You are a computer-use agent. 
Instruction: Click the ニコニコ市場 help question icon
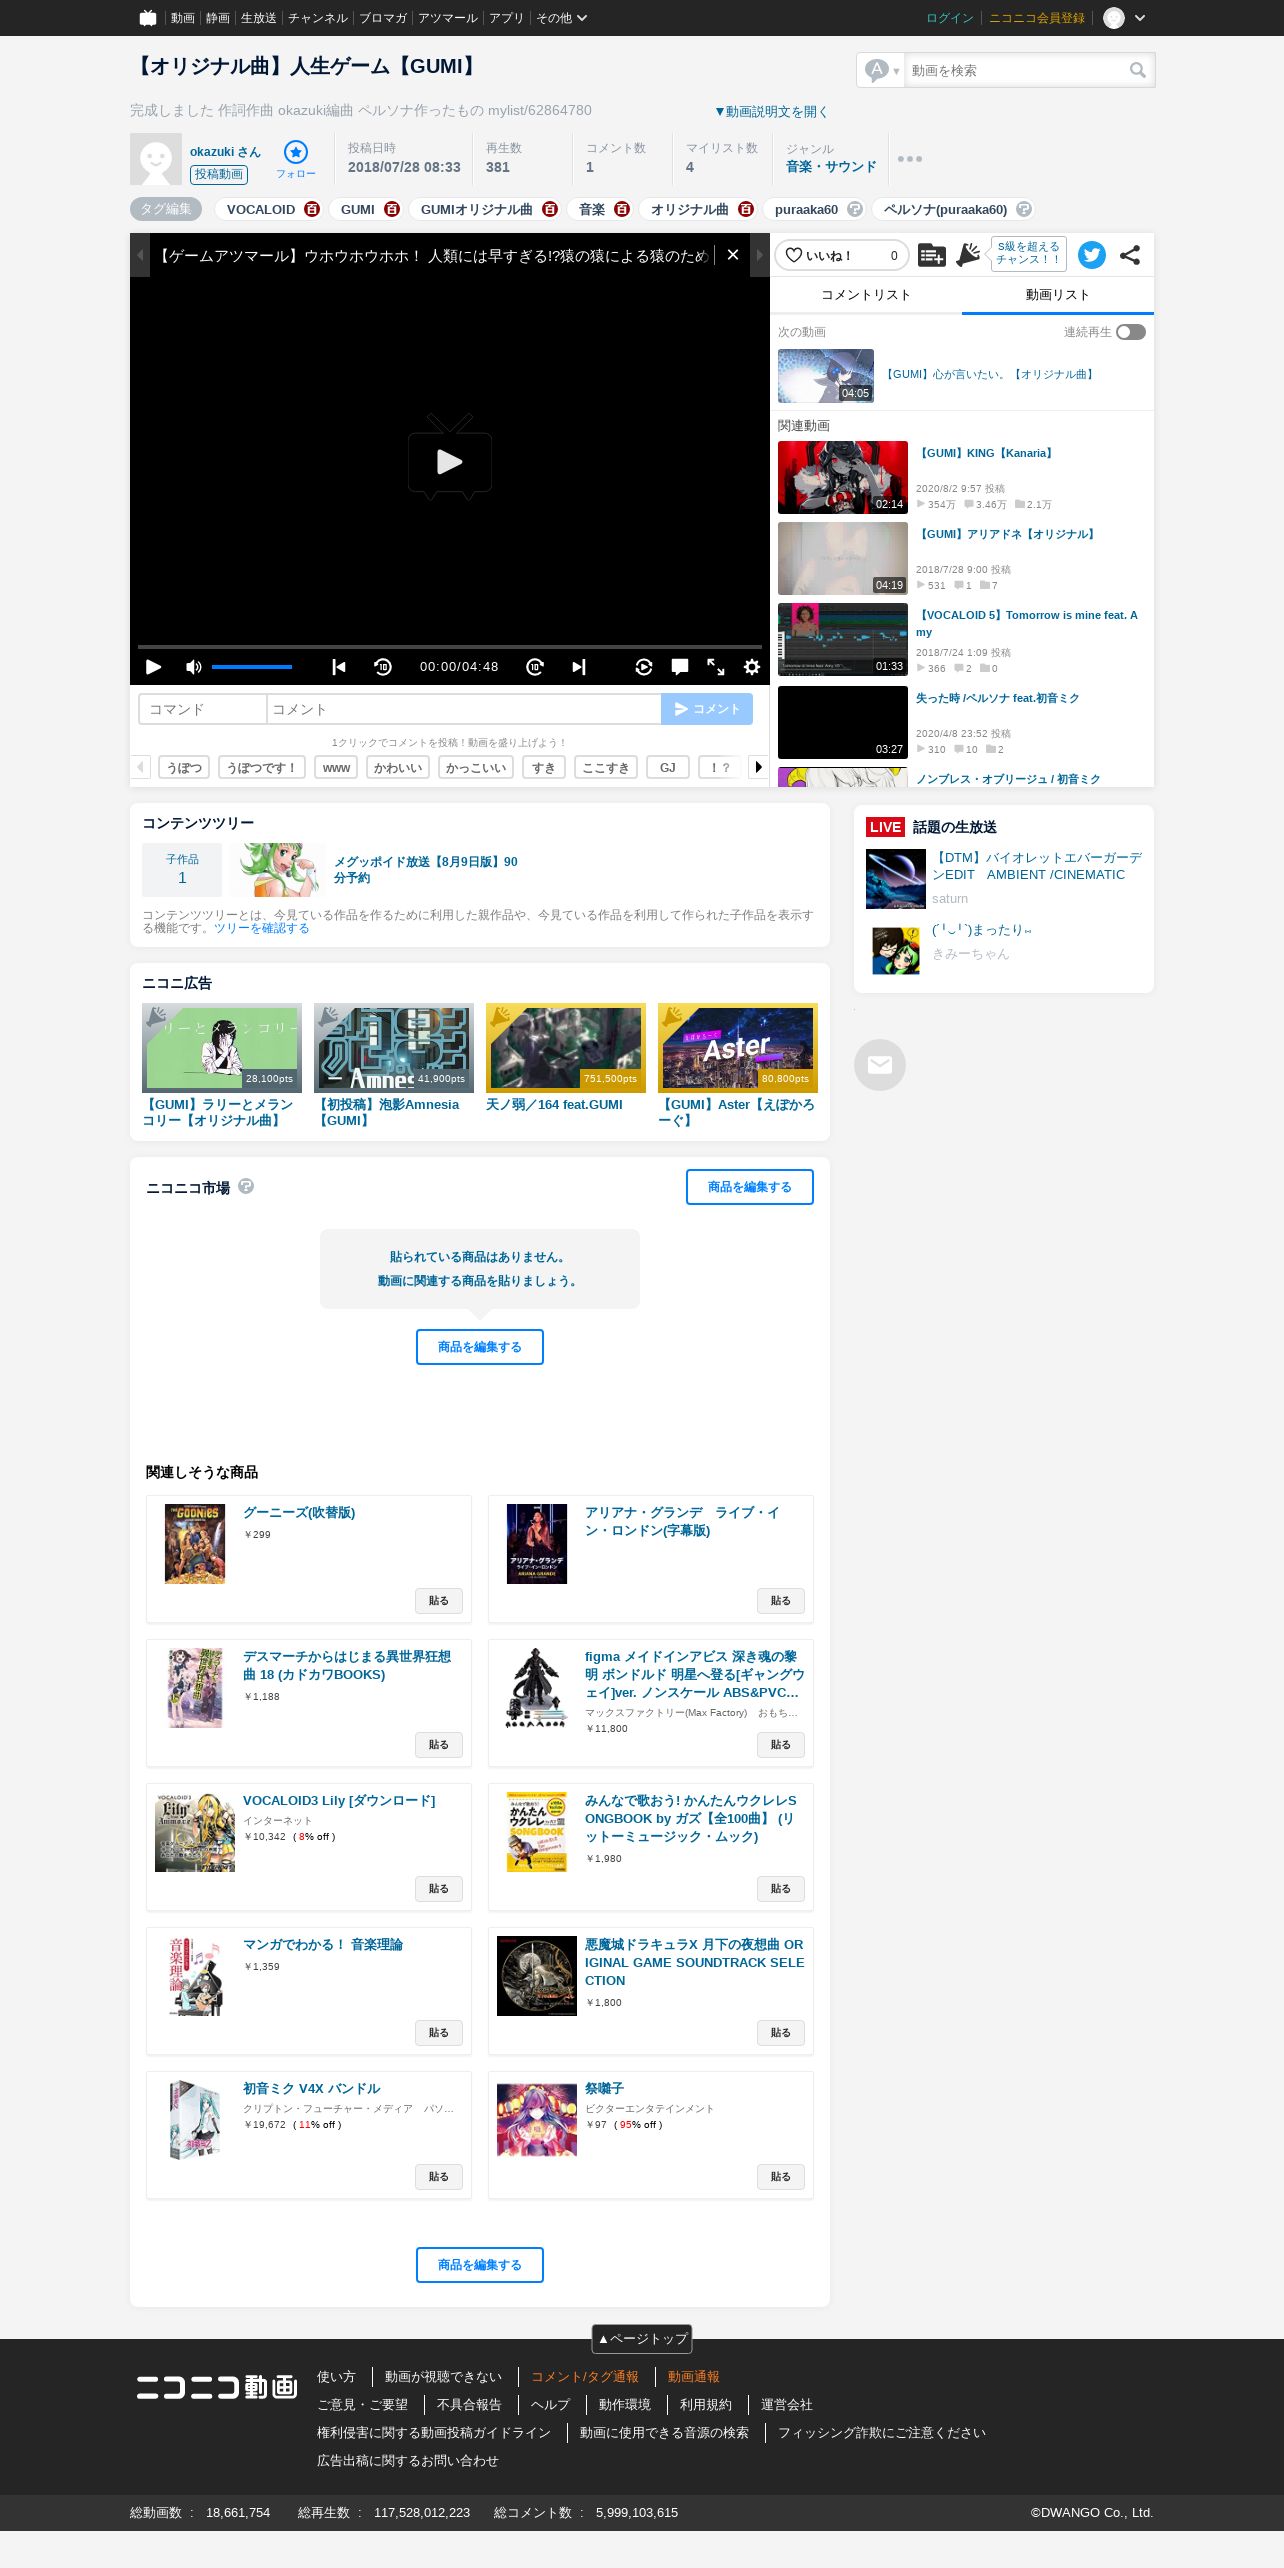coord(246,1186)
